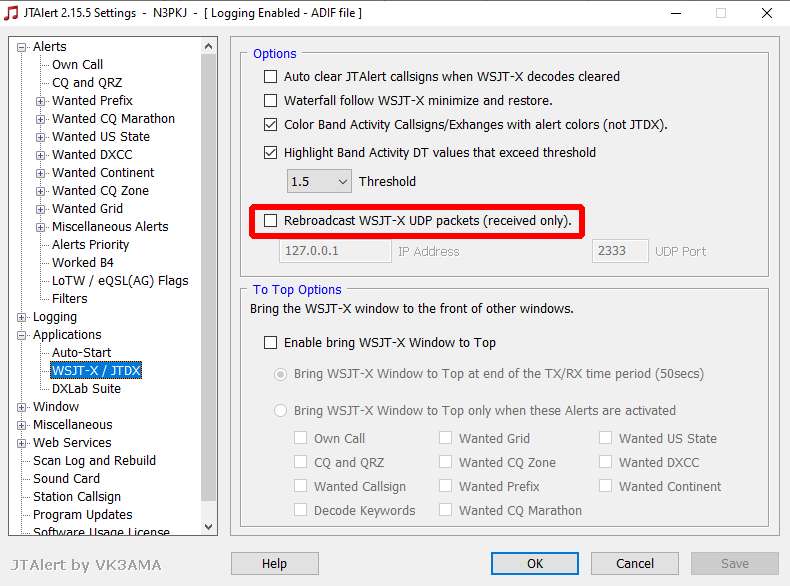This screenshot has height=586, width=790.
Task: Open LoTW / eQSL(AG) Flags page
Action: point(120,281)
